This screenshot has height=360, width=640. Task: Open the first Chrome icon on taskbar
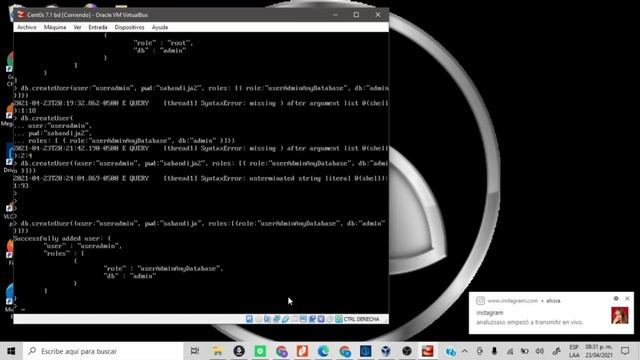(282, 351)
